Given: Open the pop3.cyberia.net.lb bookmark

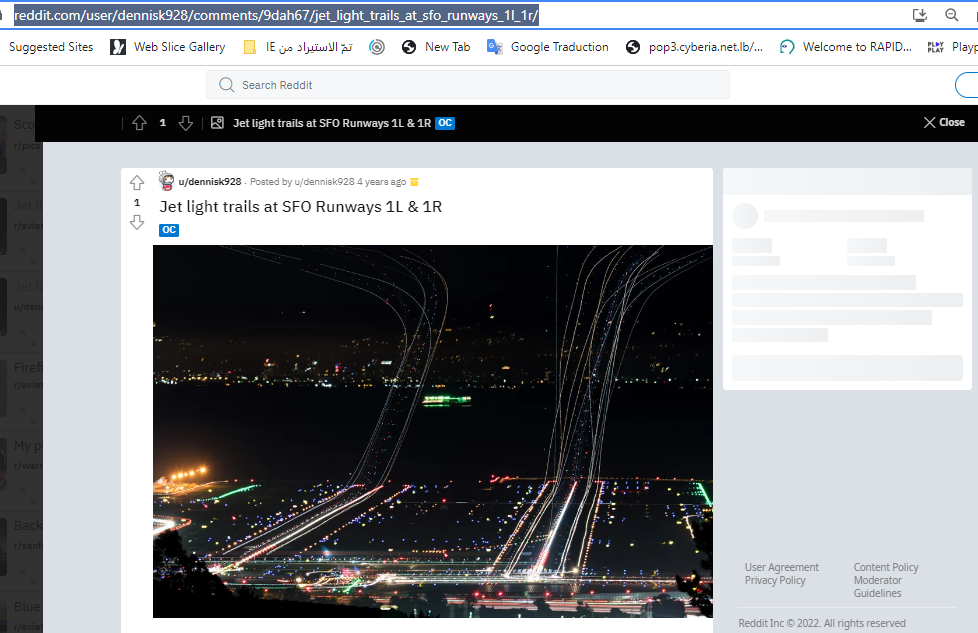Looking at the screenshot, I should click(694, 47).
